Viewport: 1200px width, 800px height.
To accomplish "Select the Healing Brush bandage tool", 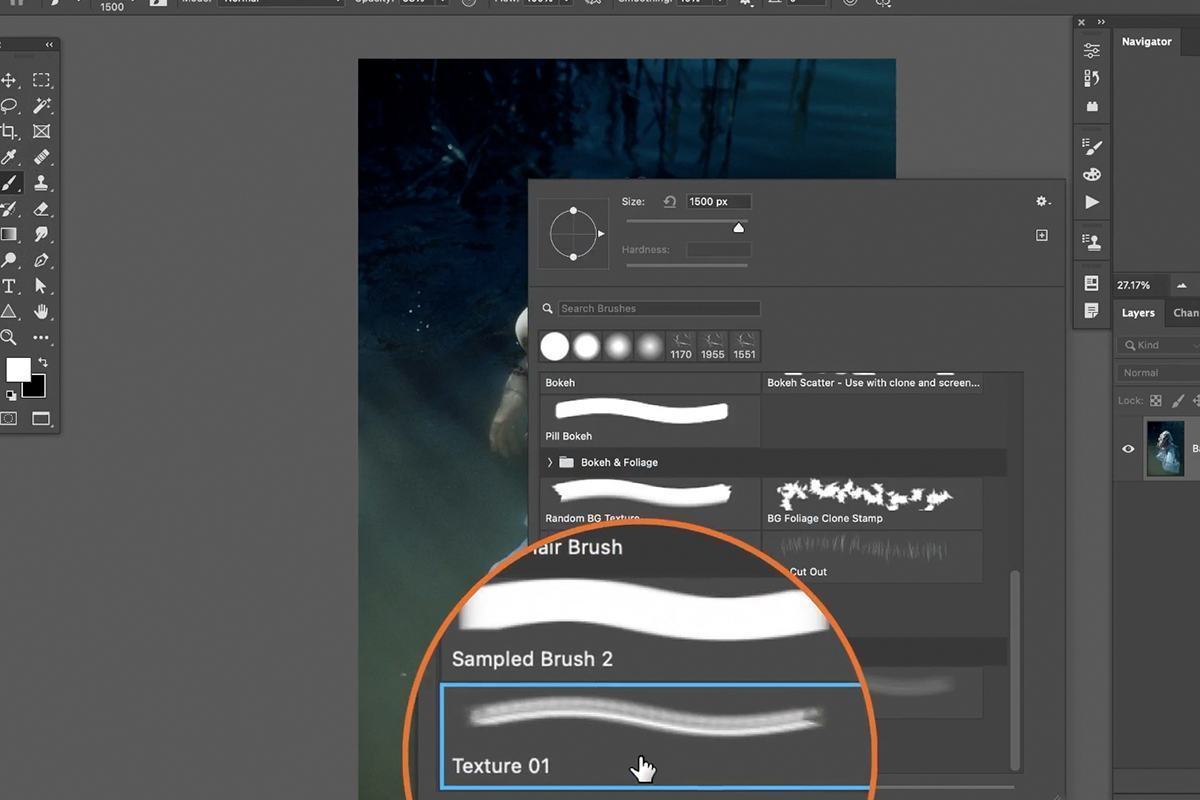I will point(41,158).
